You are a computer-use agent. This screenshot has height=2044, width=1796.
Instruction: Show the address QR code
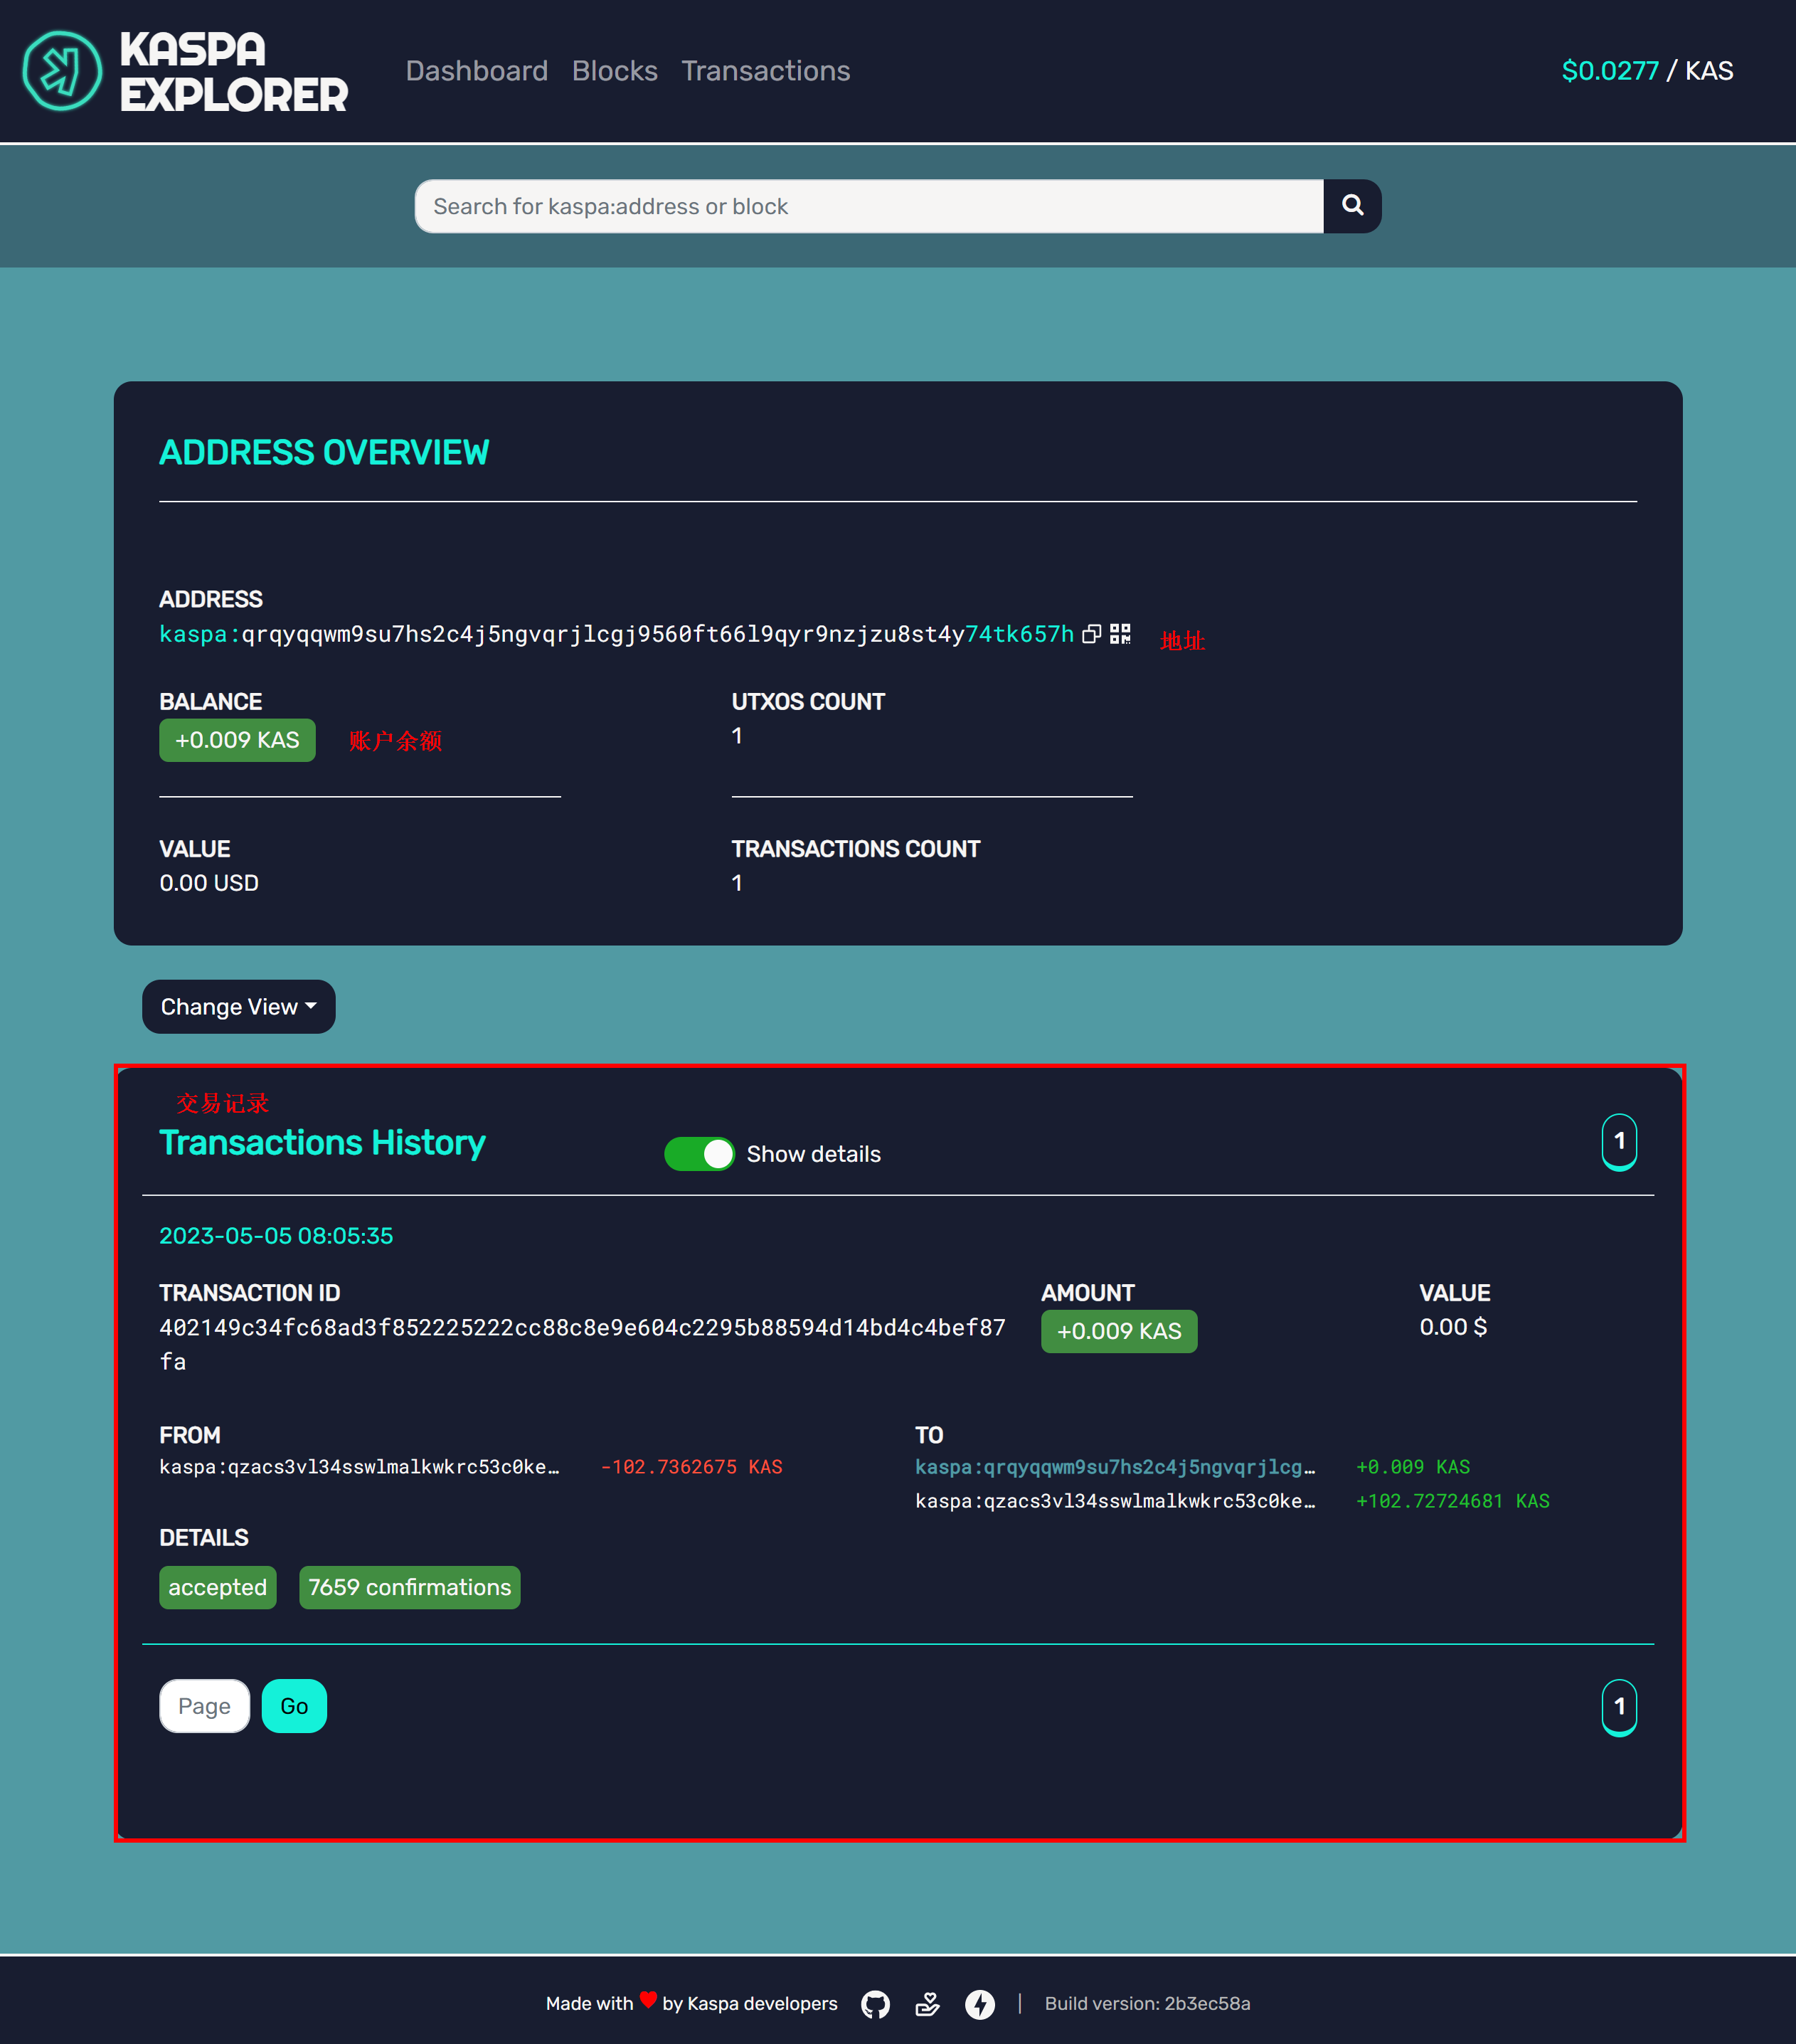(1120, 634)
